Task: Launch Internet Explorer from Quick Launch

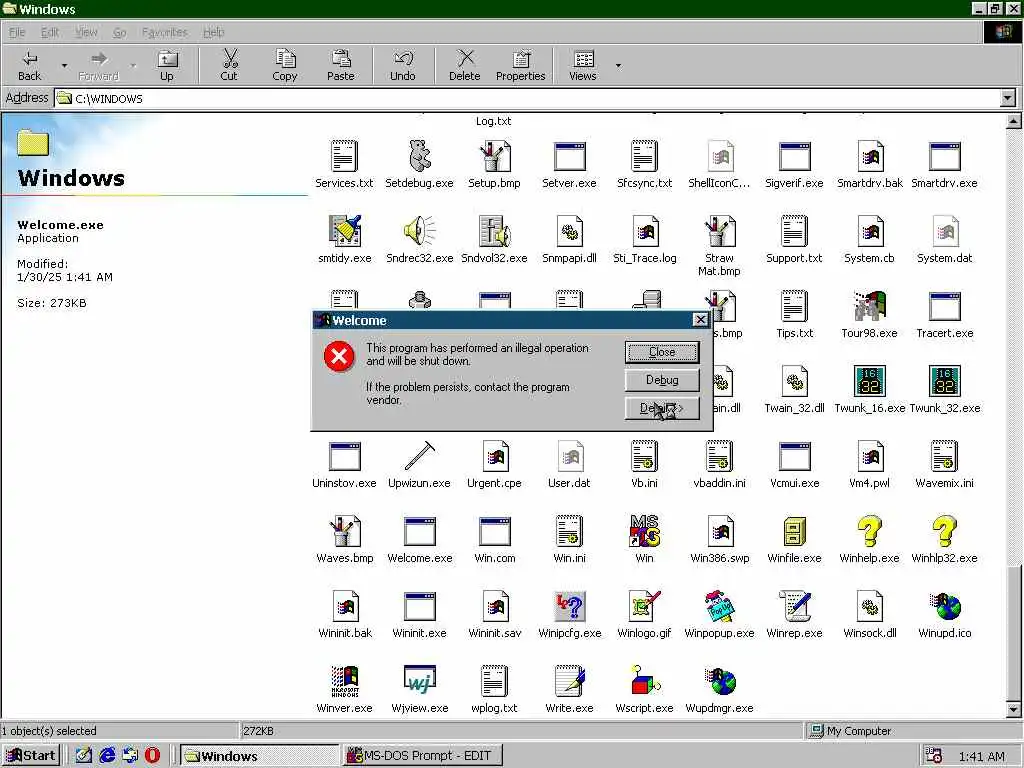Action: click(107, 756)
